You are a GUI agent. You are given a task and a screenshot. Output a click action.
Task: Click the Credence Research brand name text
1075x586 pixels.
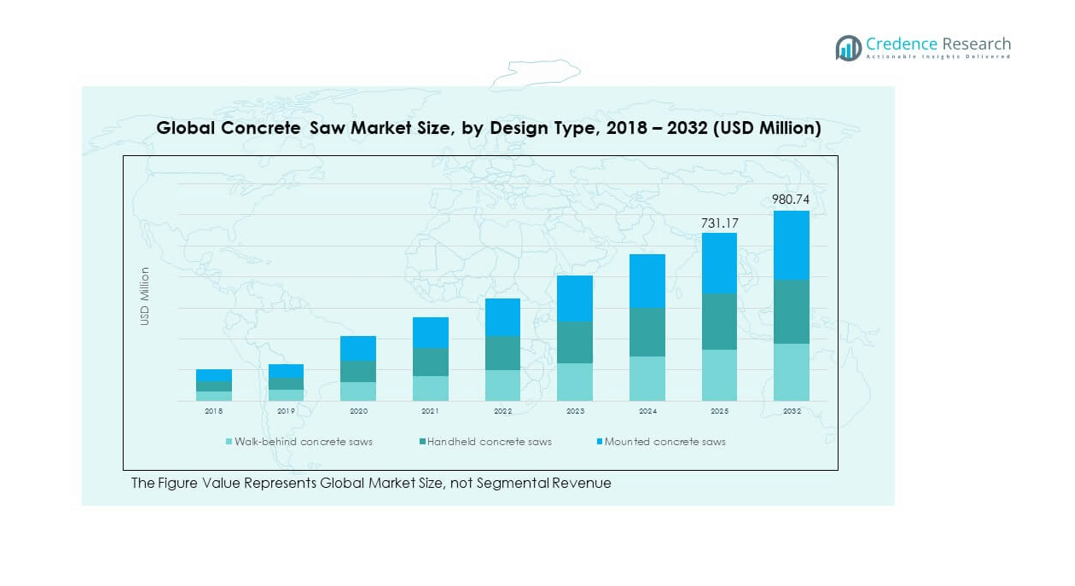[937, 44]
